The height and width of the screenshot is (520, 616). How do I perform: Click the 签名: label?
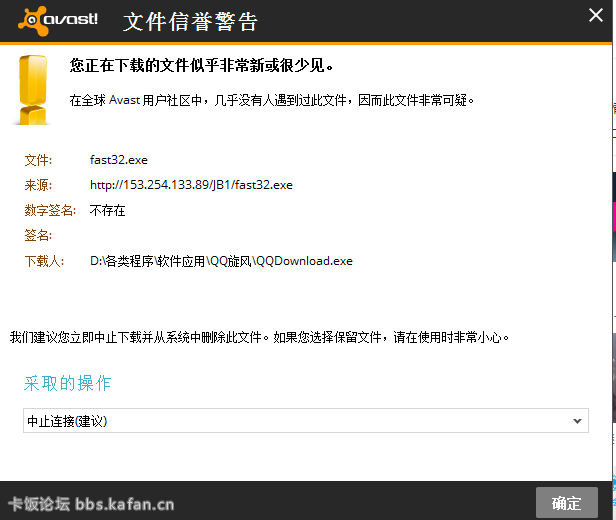pyautogui.click(x=38, y=235)
